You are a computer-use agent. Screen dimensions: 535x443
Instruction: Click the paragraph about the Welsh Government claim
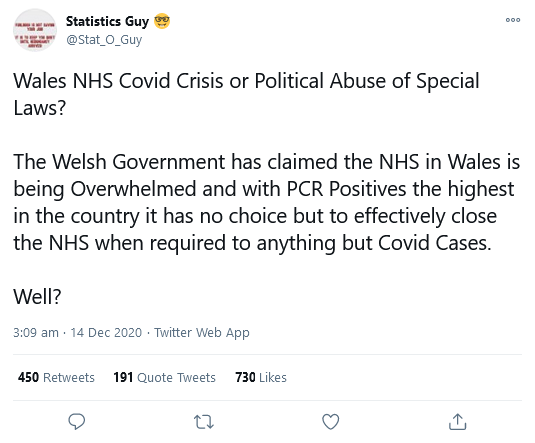tap(267, 202)
